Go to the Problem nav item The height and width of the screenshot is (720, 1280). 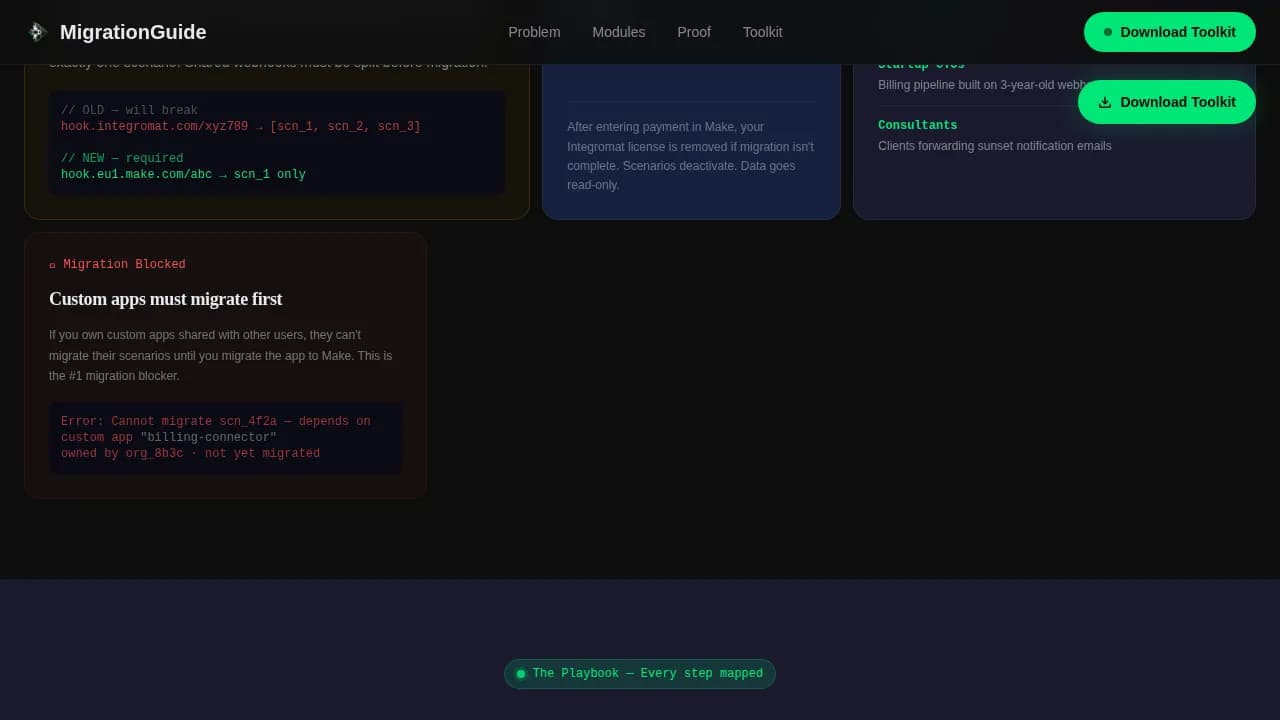click(x=534, y=32)
